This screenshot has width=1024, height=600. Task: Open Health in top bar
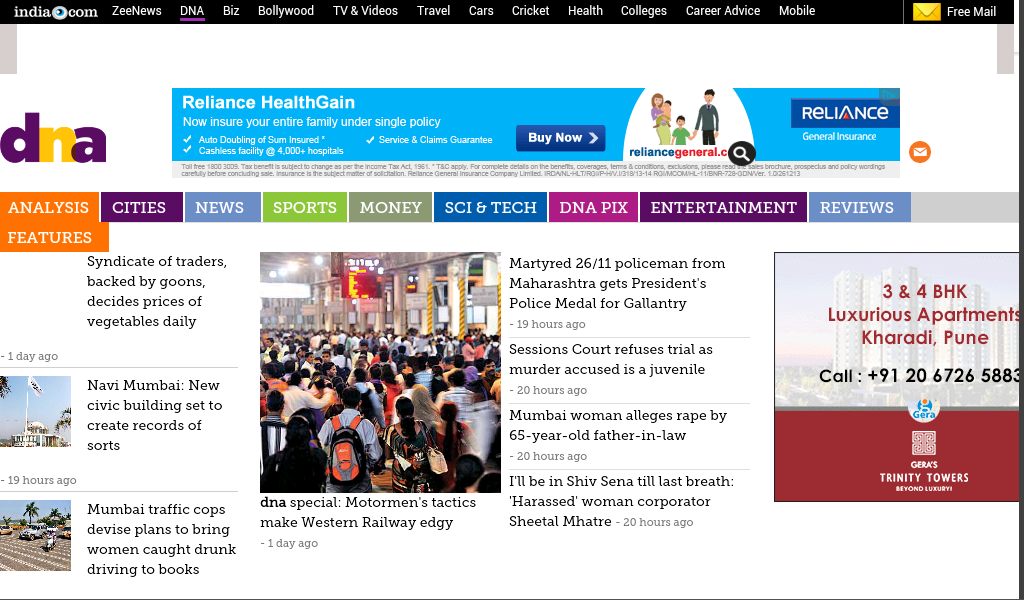(x=585, y=10)
